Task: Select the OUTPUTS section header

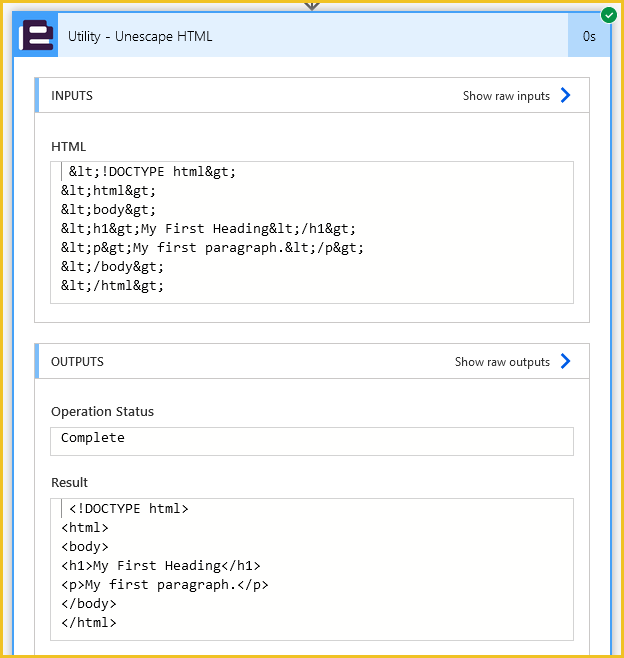Action: click(x=312, y=361)
